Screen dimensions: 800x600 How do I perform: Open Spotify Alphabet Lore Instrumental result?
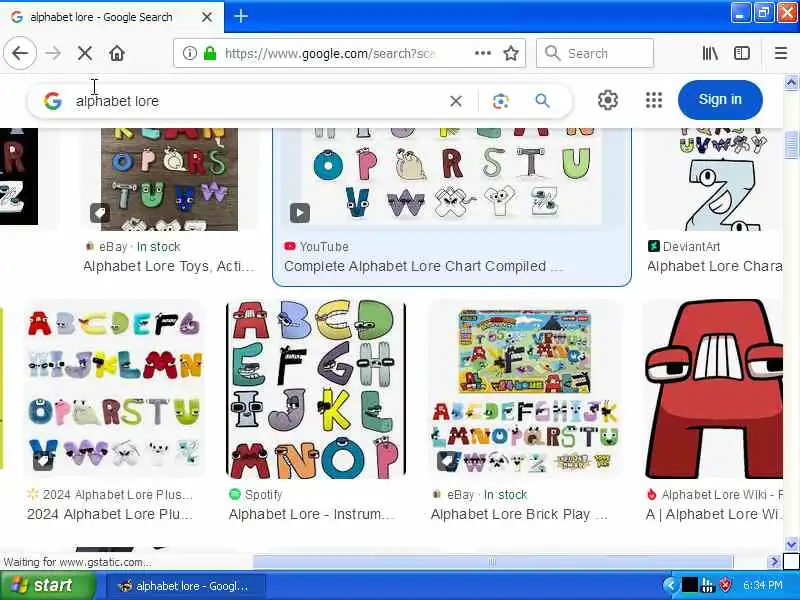(312, 514)
